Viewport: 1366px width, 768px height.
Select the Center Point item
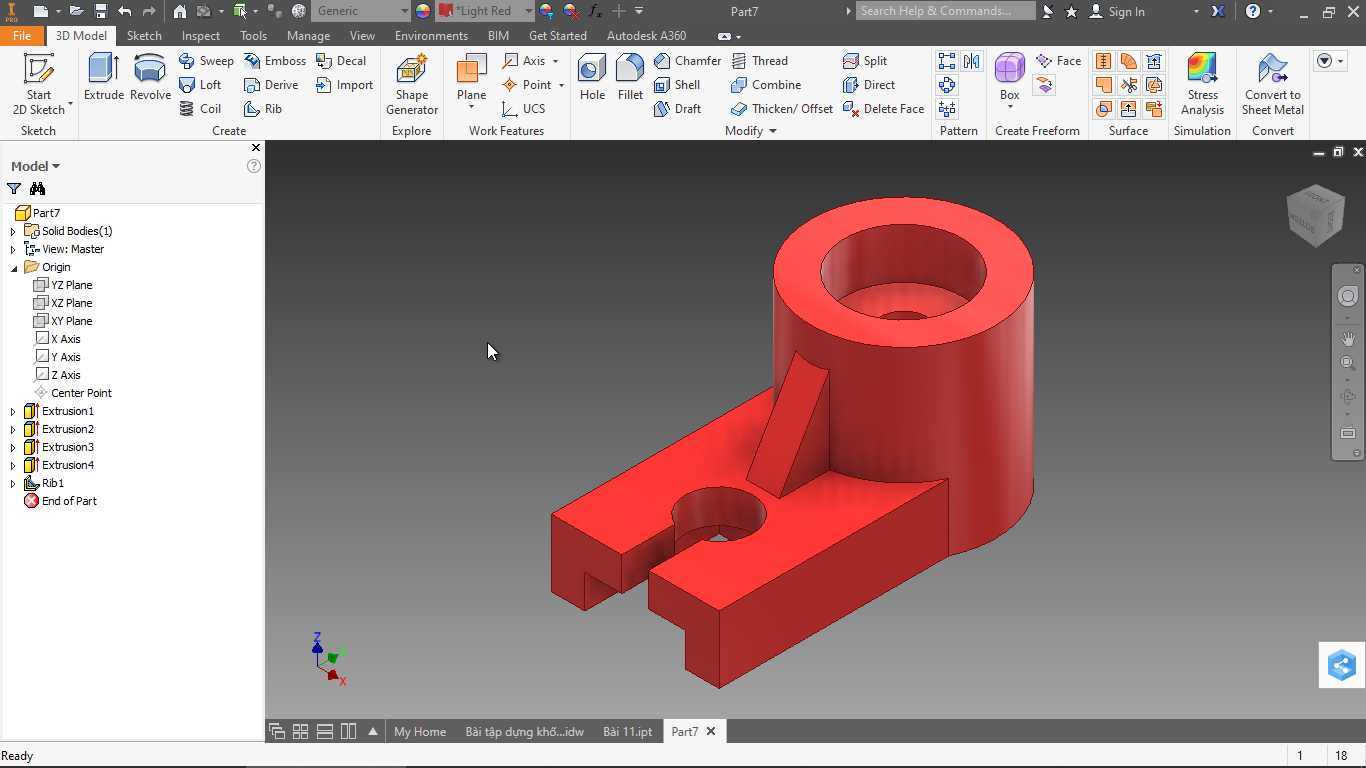pos(72,393)
